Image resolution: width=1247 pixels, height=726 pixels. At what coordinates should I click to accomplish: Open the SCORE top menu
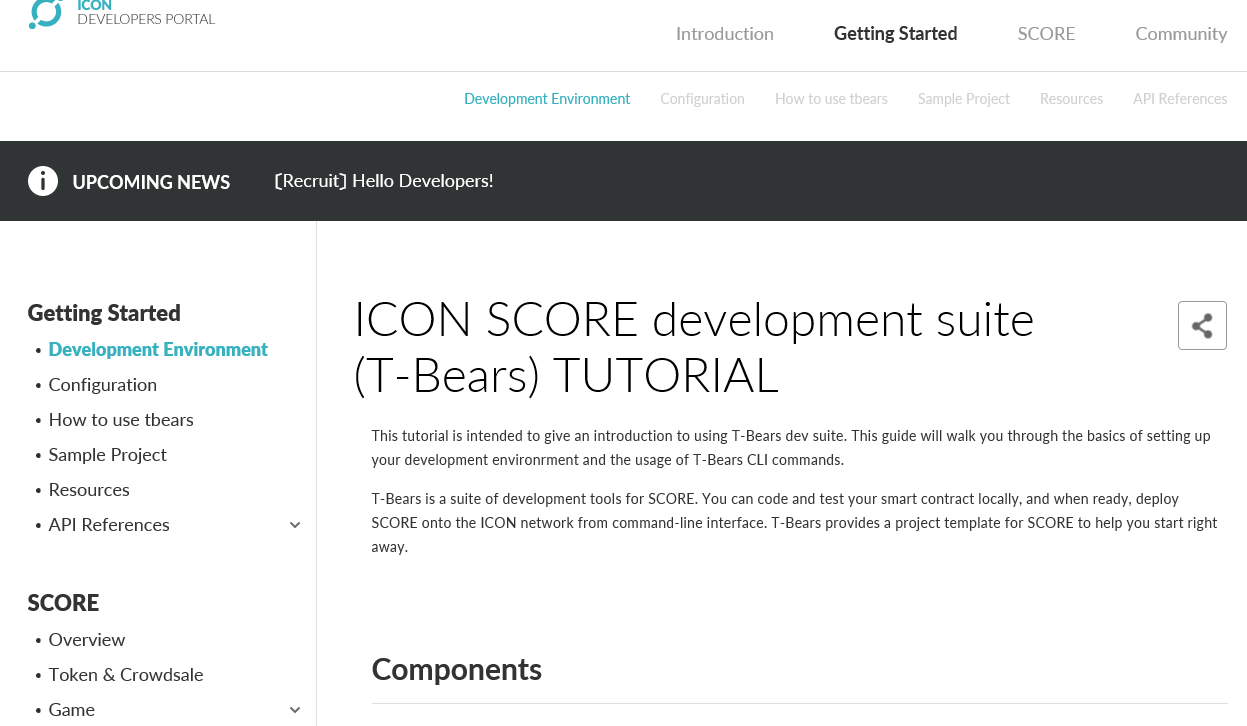click(1046, 34)
